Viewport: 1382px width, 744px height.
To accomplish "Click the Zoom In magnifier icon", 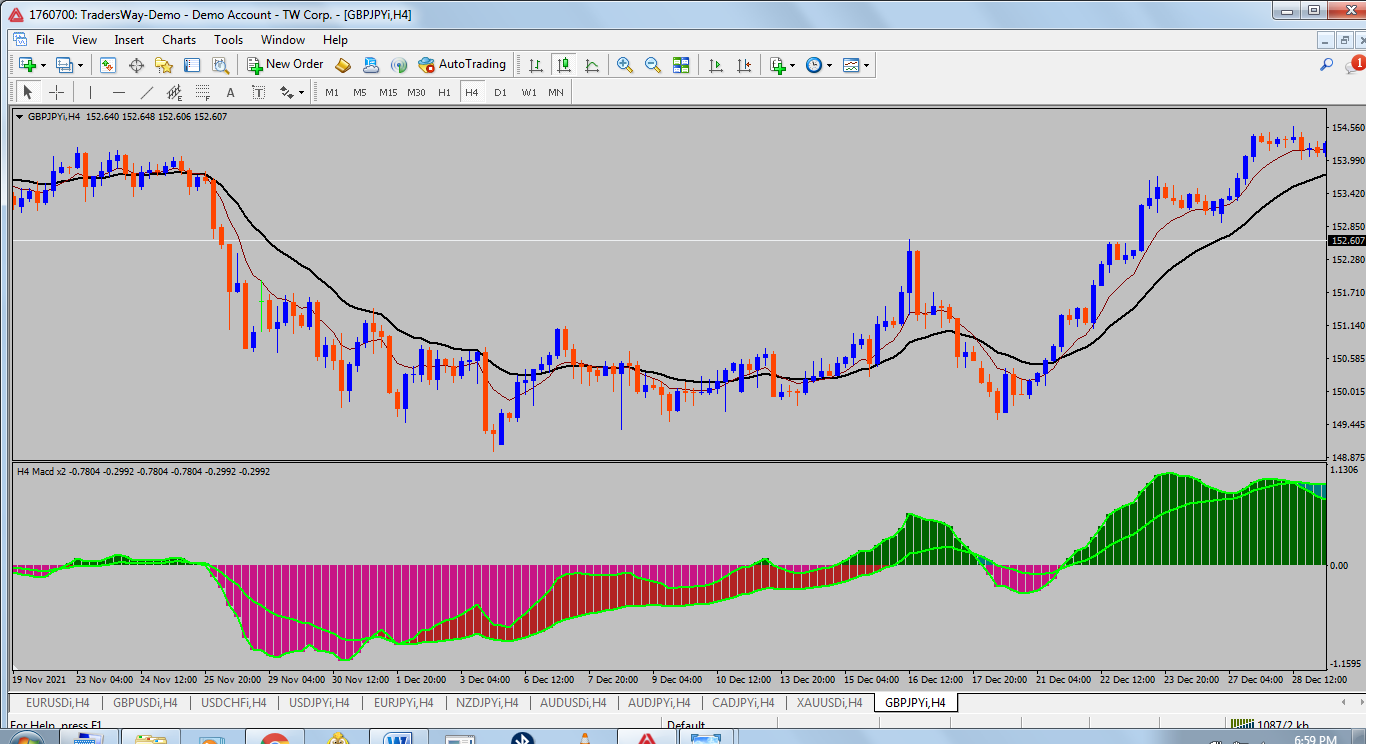I will (625, 65).
